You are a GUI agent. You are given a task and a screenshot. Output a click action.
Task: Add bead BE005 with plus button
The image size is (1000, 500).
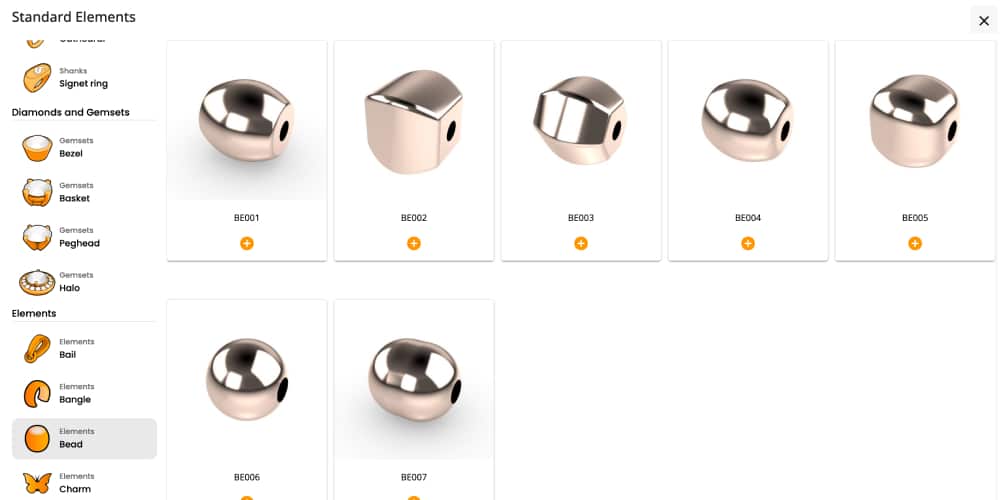[x=915, y=243]
